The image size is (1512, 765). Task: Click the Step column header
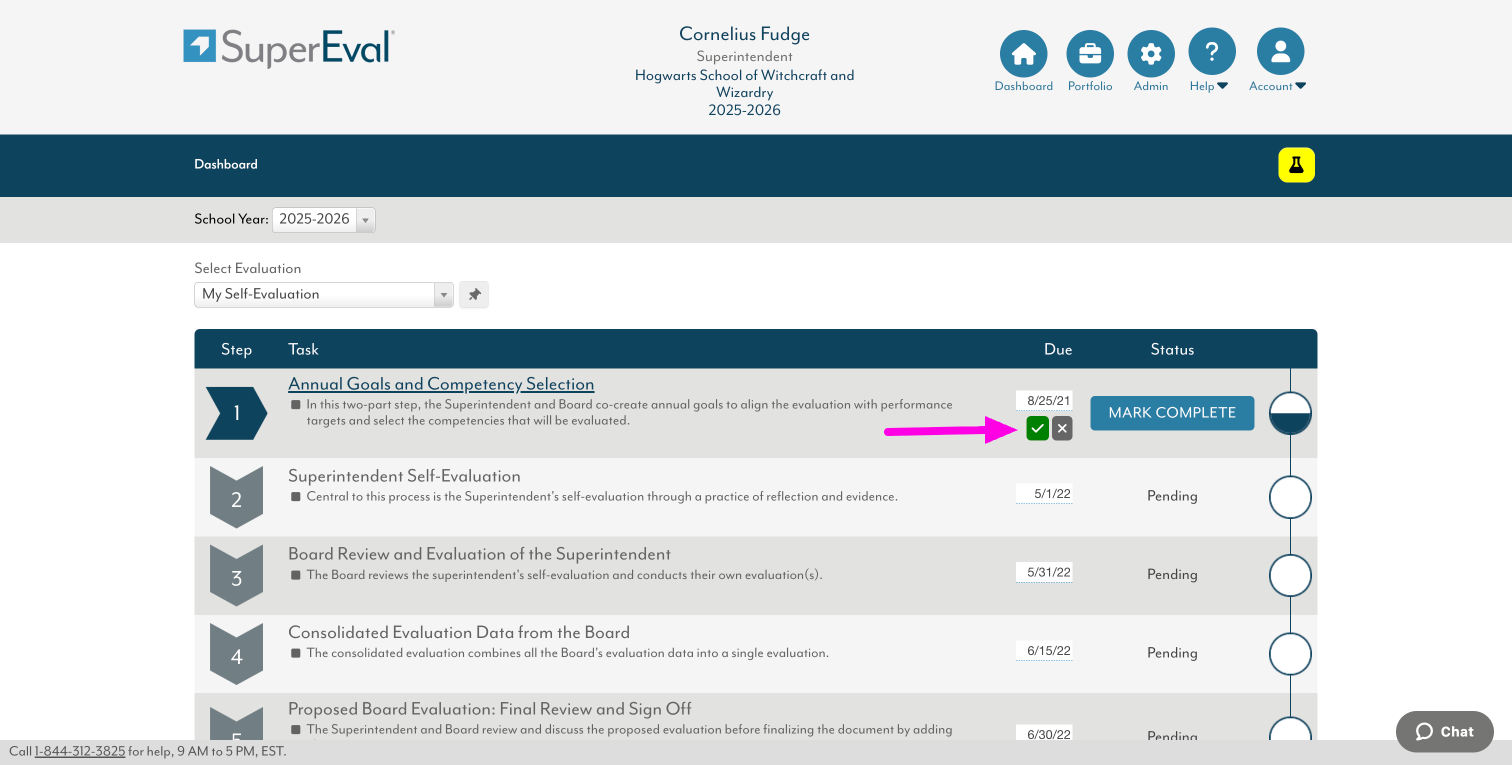[236, 349]
